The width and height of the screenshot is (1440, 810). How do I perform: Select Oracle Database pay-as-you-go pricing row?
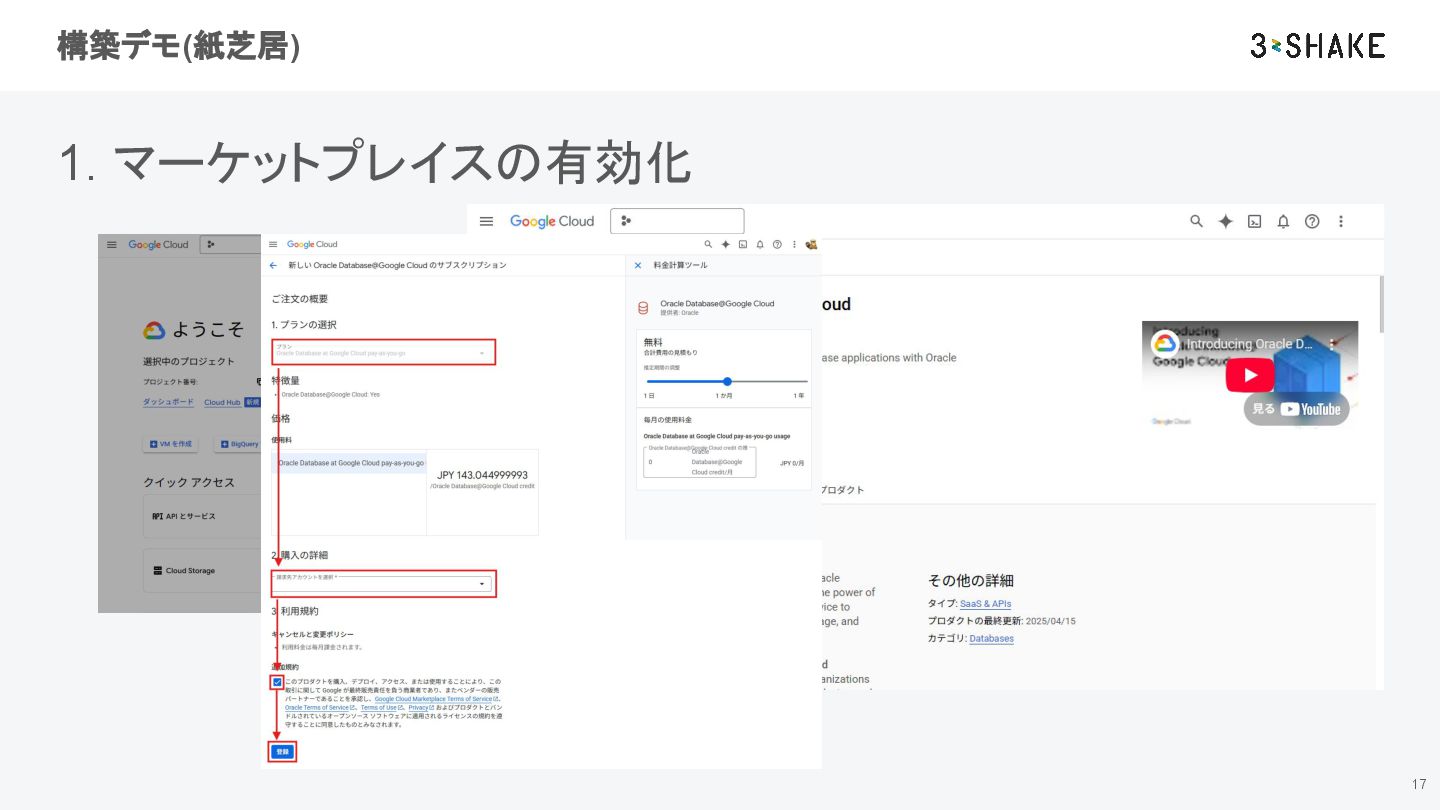coord(349,463)
